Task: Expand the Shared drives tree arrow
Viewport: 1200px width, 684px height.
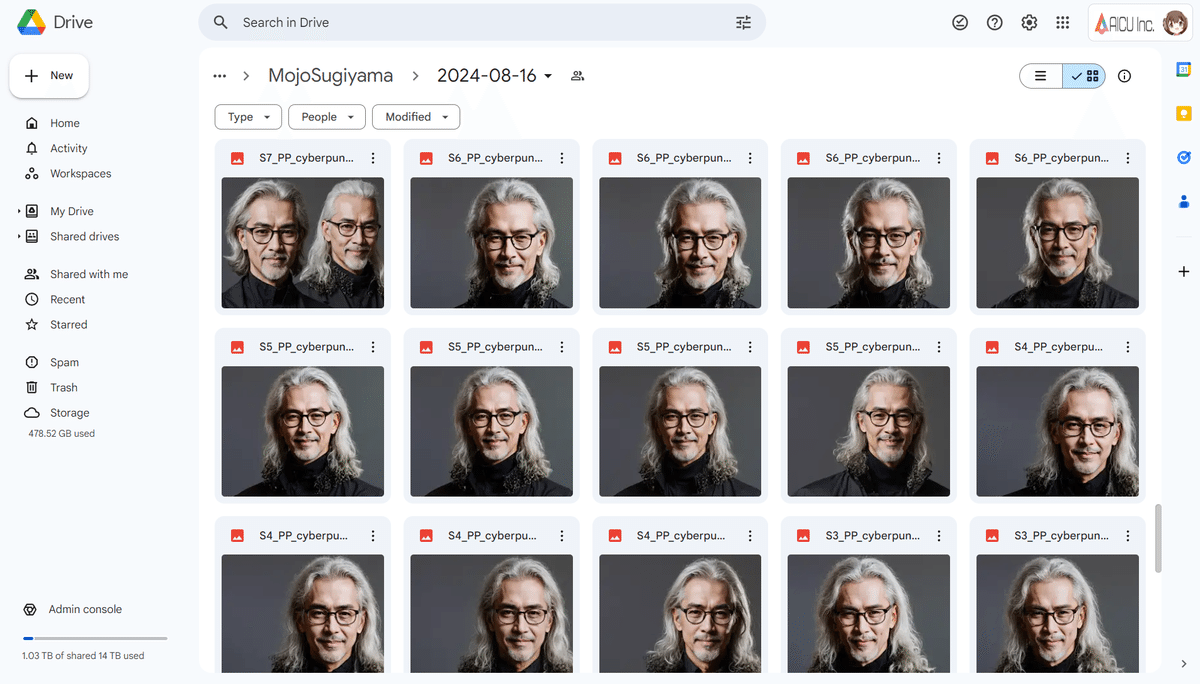Action: tap(18, 236)
